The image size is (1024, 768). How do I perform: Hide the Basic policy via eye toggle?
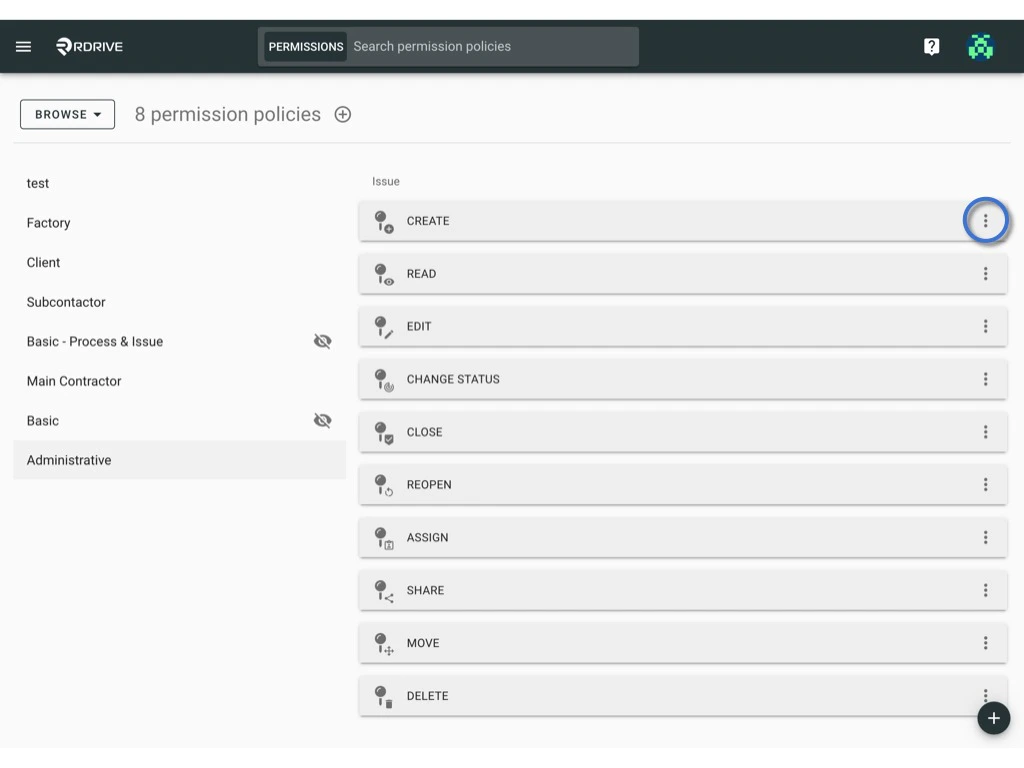(322, 420)
